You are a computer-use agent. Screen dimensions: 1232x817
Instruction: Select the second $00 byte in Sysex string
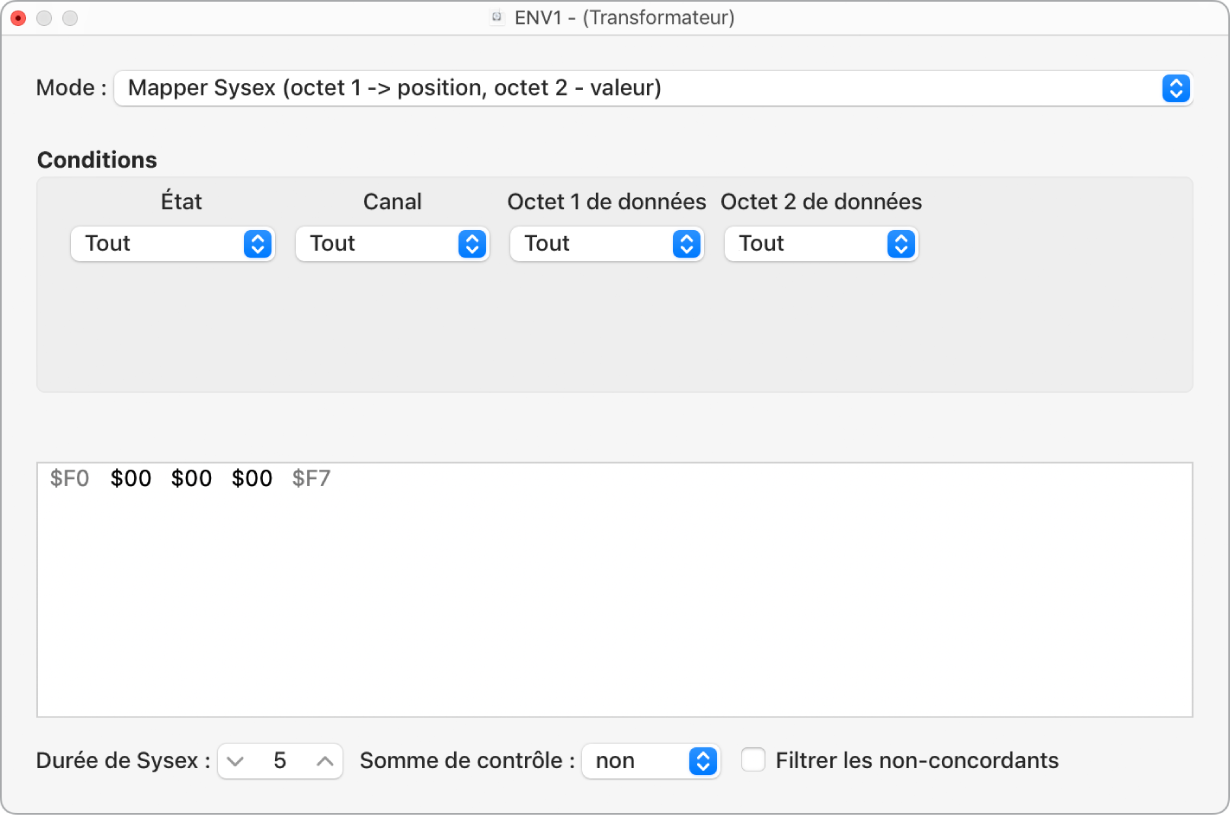click(x=191, y=479)
